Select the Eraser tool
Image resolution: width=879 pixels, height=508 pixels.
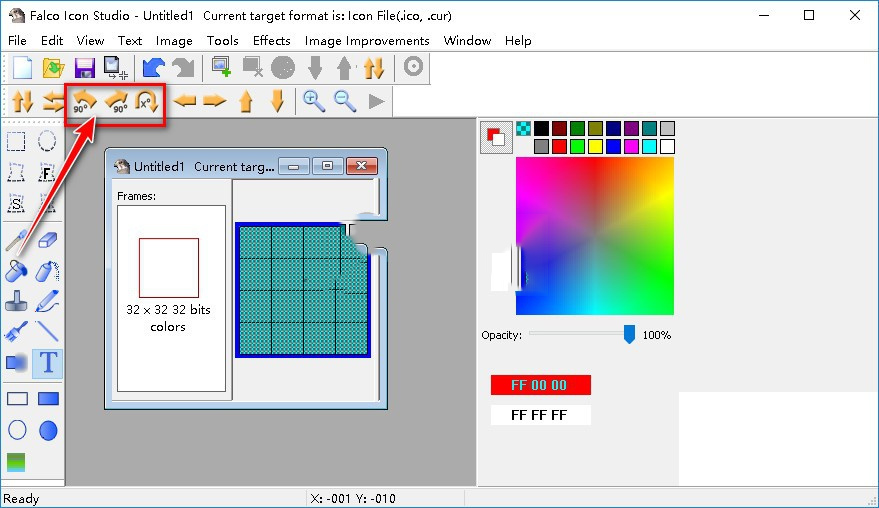tap(47, 241)
